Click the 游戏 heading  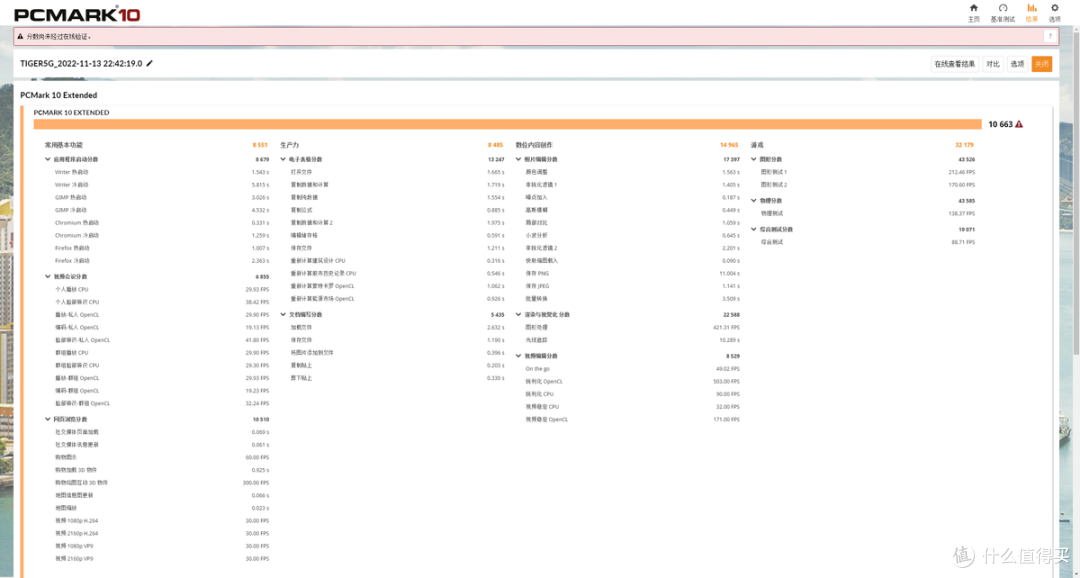click(x=757, y=145)
